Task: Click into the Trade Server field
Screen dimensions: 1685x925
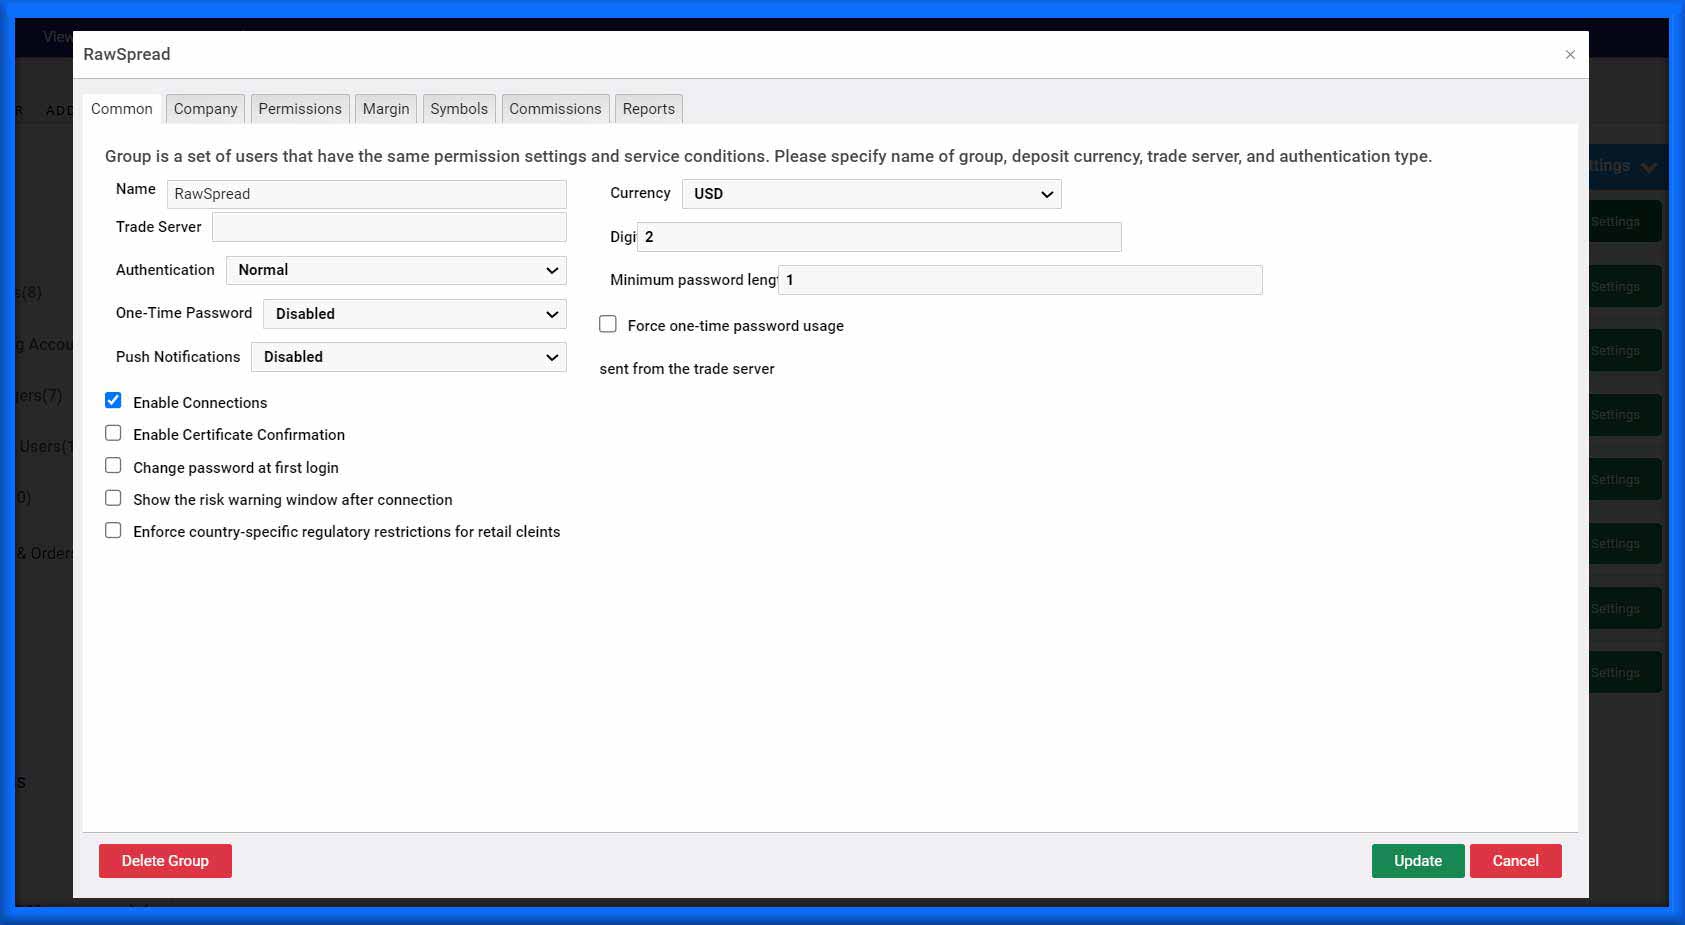Action: (x=389, y=227)
